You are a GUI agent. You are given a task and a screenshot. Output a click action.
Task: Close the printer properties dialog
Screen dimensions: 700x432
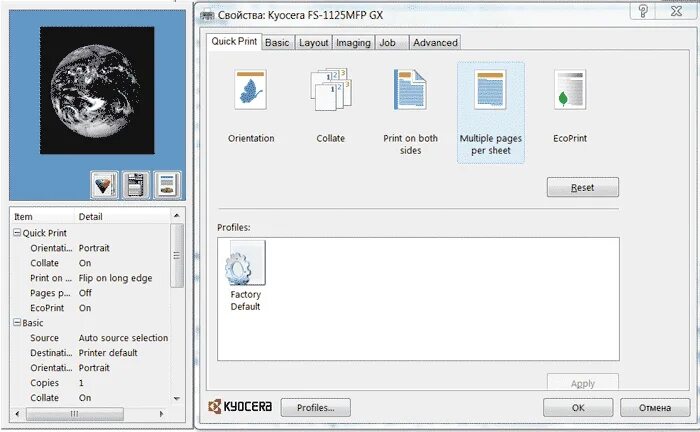676,11
